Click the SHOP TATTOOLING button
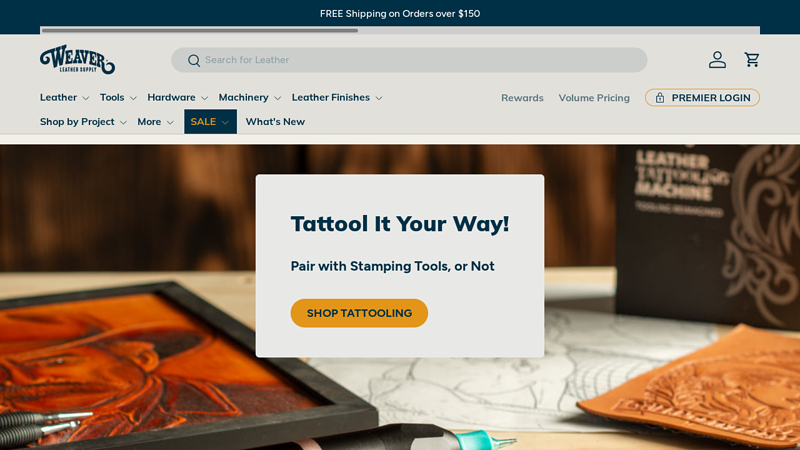Screen dimensions: 800x450 click(x=359, y=313)
